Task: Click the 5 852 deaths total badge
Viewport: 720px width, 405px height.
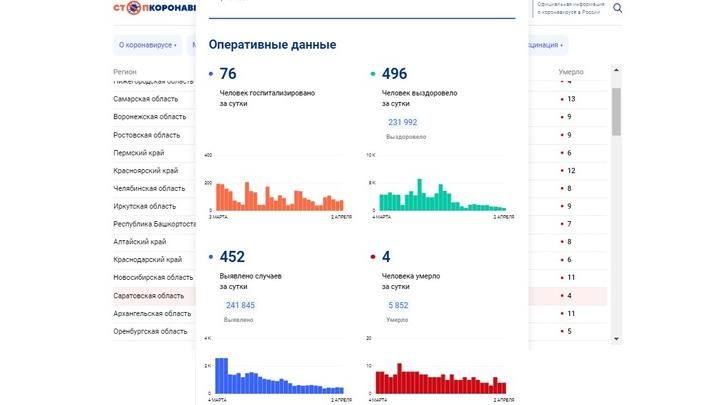Action: (x=397, y=305)
